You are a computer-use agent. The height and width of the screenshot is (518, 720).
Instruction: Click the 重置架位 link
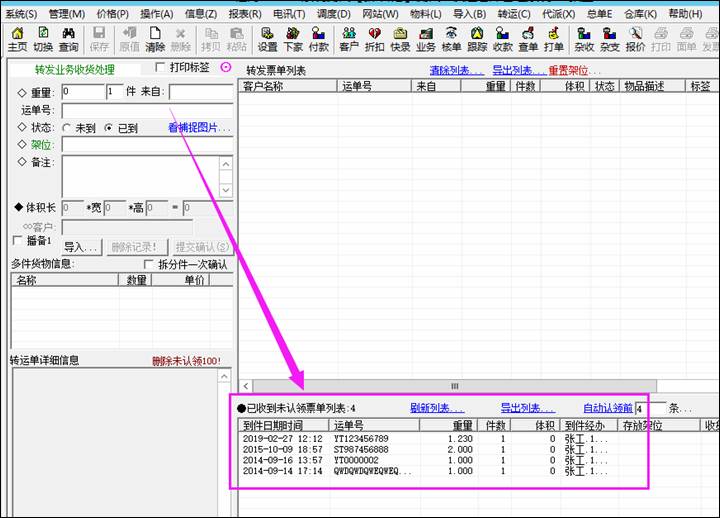pos(574,70)
